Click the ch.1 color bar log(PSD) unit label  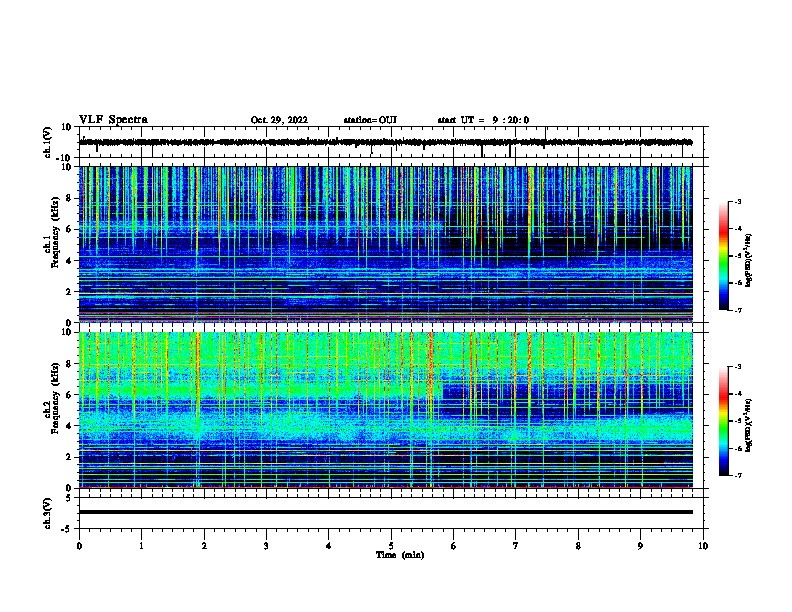point(748,261)
